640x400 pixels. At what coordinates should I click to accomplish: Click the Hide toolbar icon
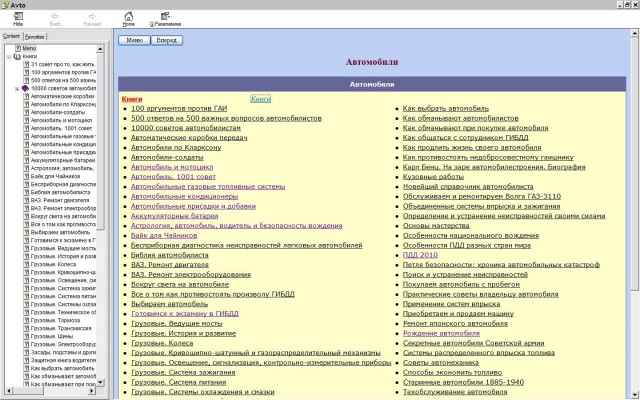pos(19,16)
